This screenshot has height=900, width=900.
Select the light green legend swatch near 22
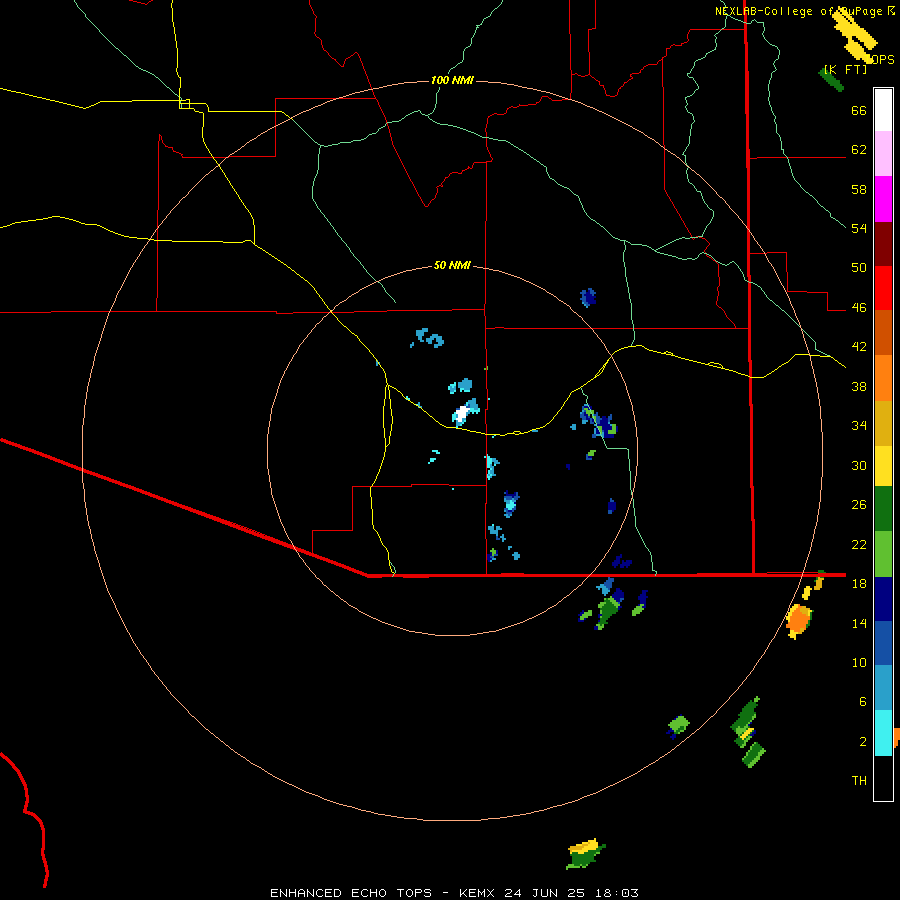click(883, 554)
